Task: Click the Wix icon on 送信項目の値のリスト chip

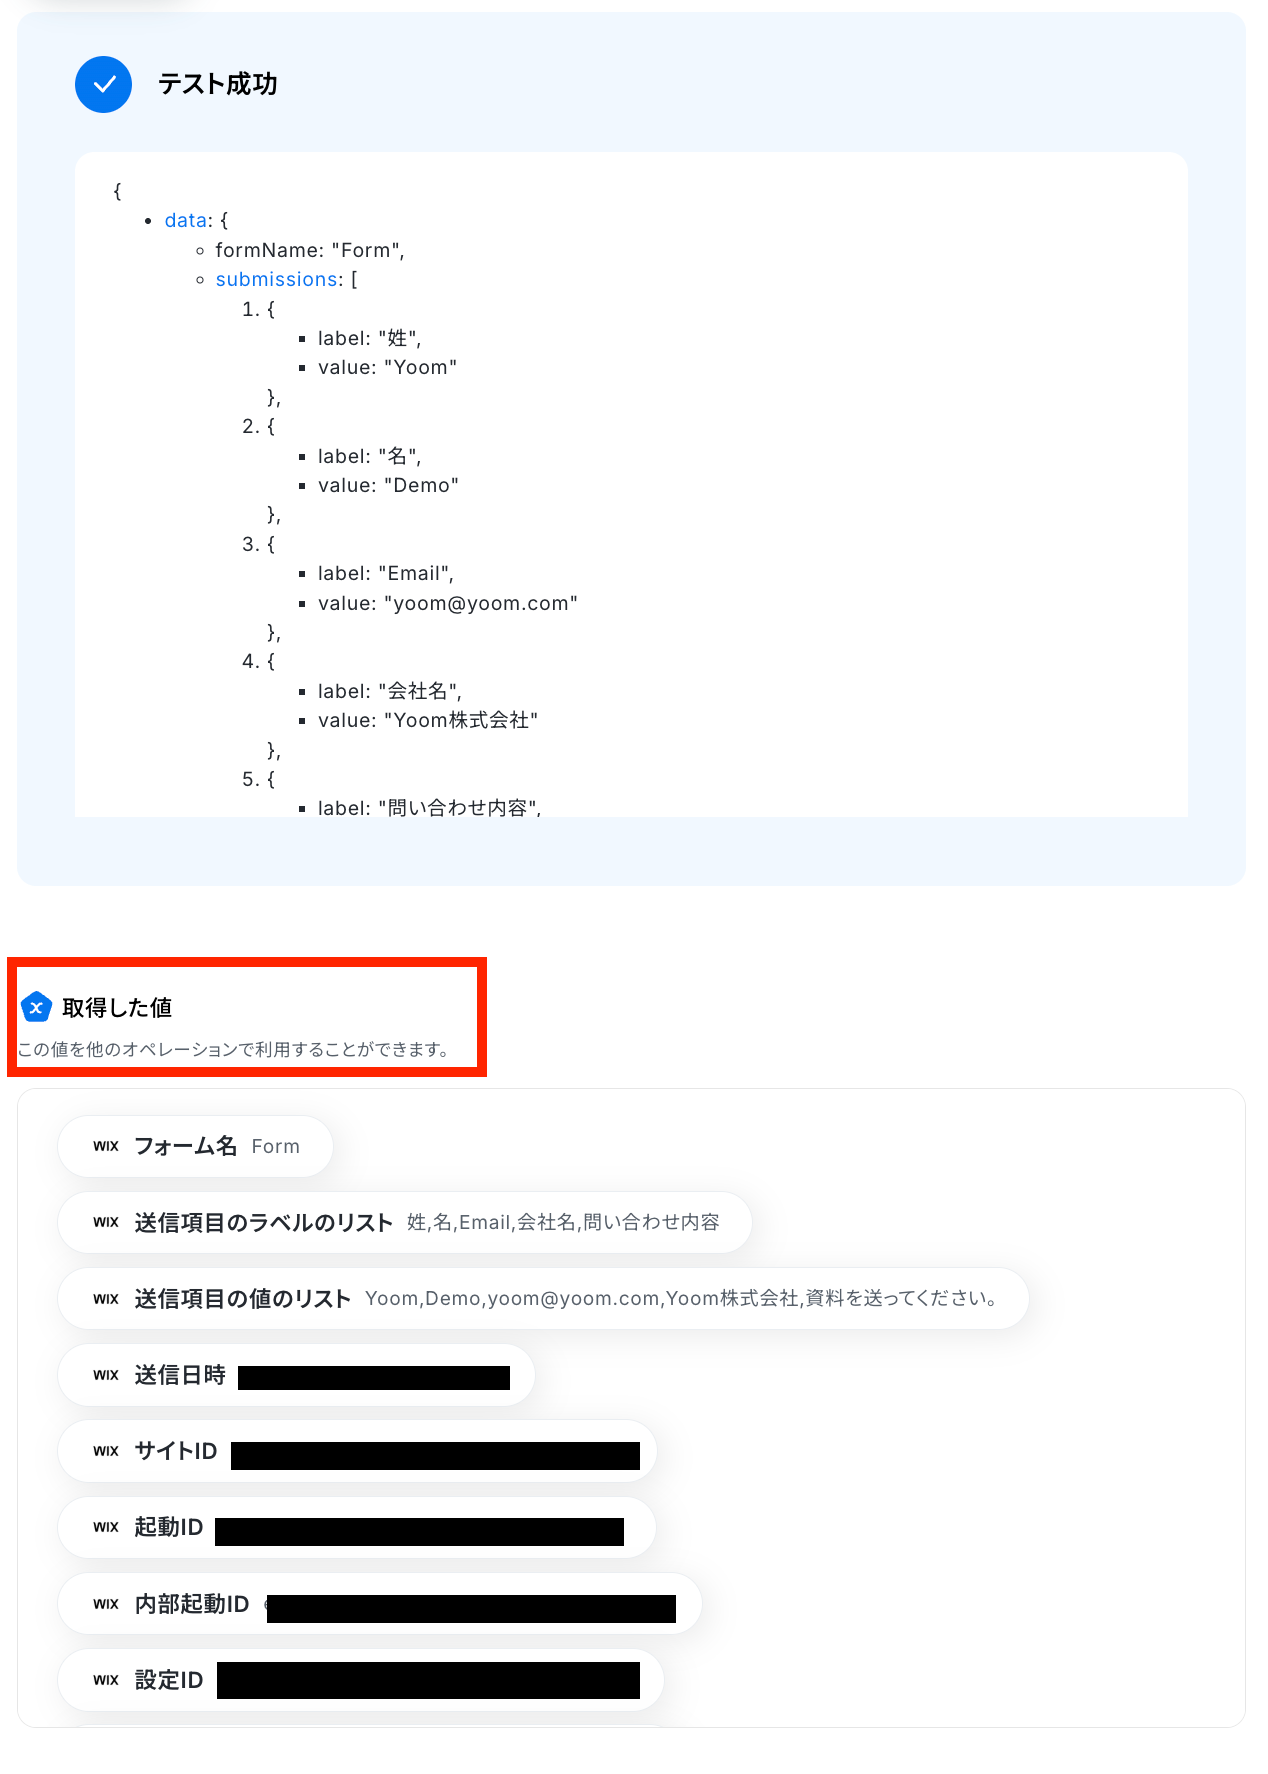Action: click(106, 1299)
